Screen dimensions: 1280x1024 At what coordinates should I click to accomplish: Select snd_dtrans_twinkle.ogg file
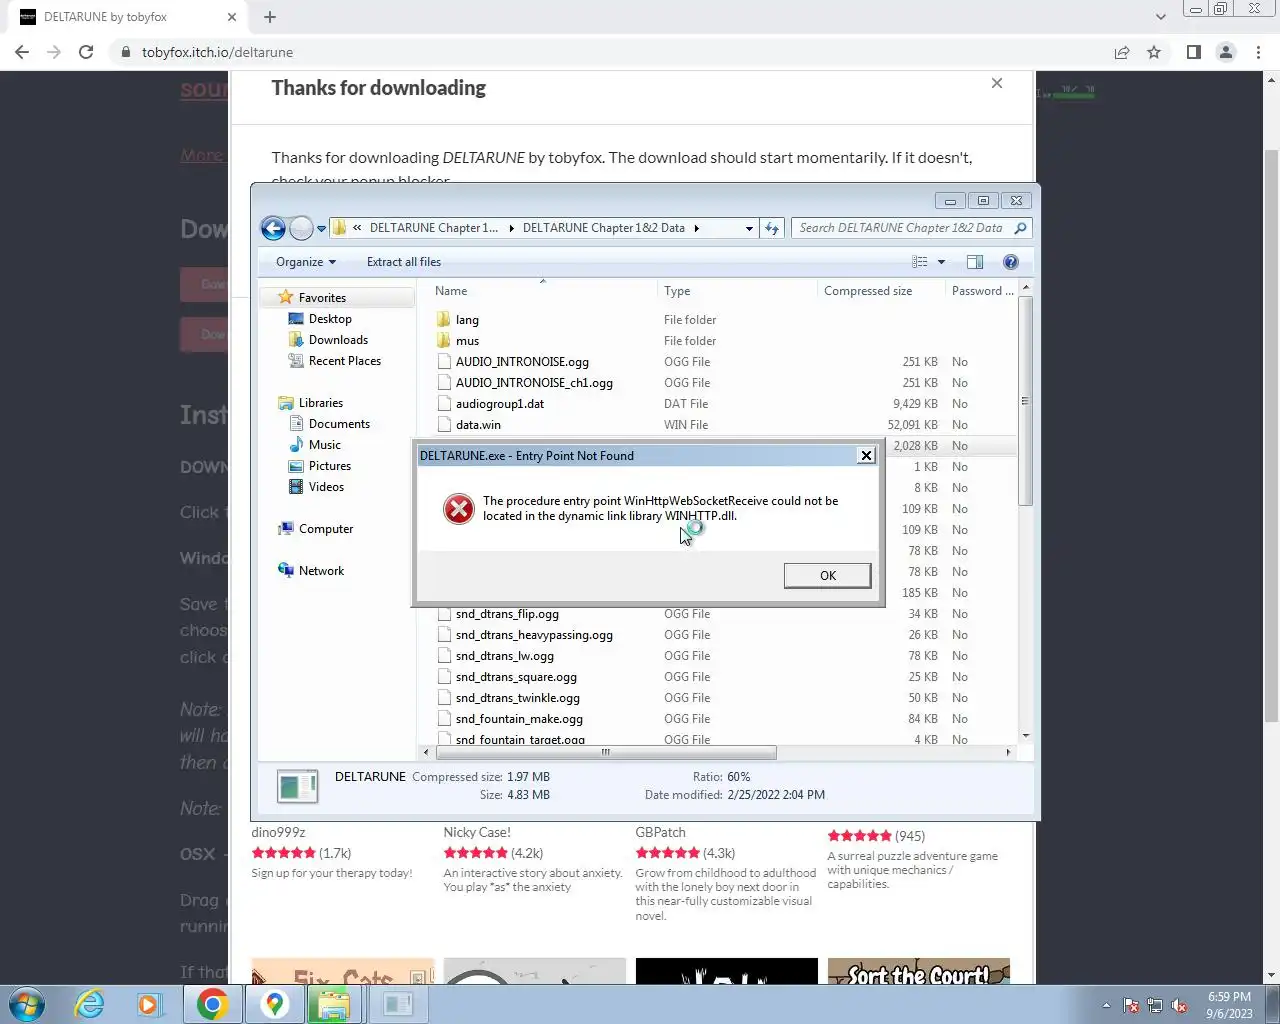[x=517, y=698]
